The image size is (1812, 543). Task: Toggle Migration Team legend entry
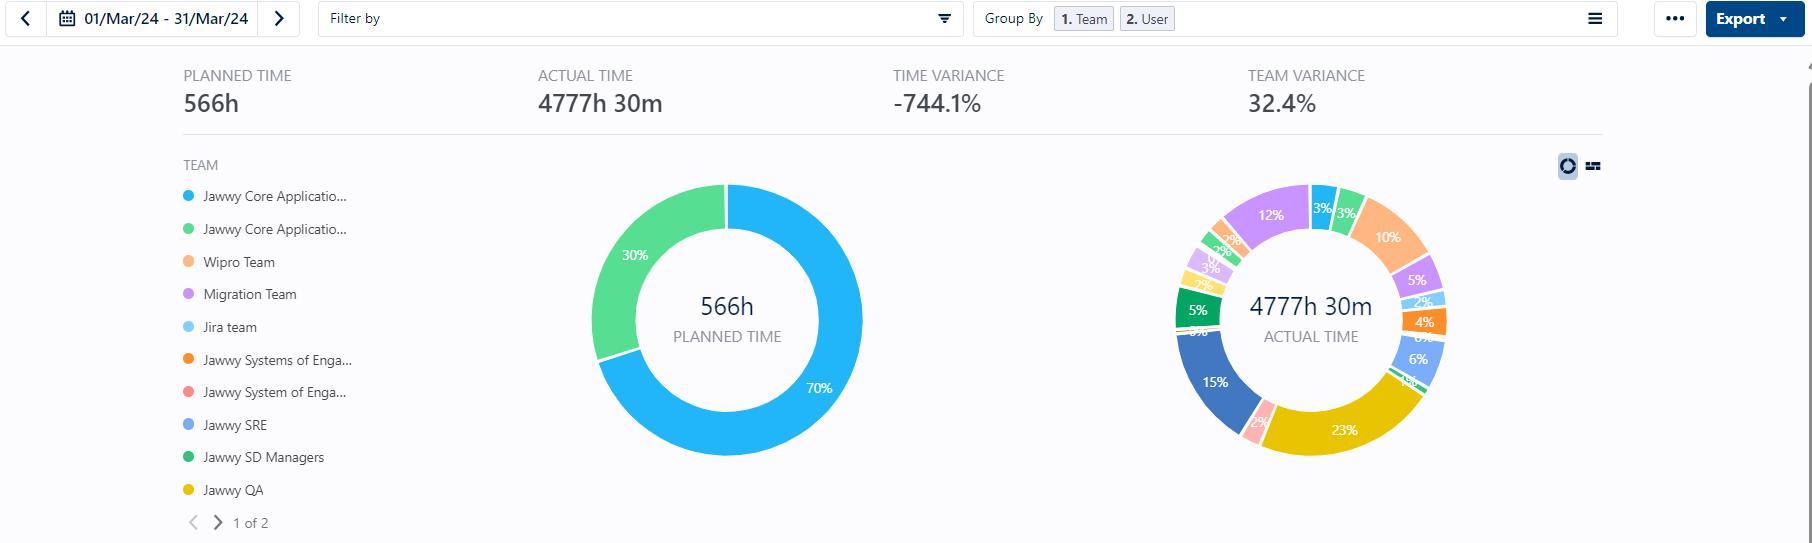coord(249,294)
